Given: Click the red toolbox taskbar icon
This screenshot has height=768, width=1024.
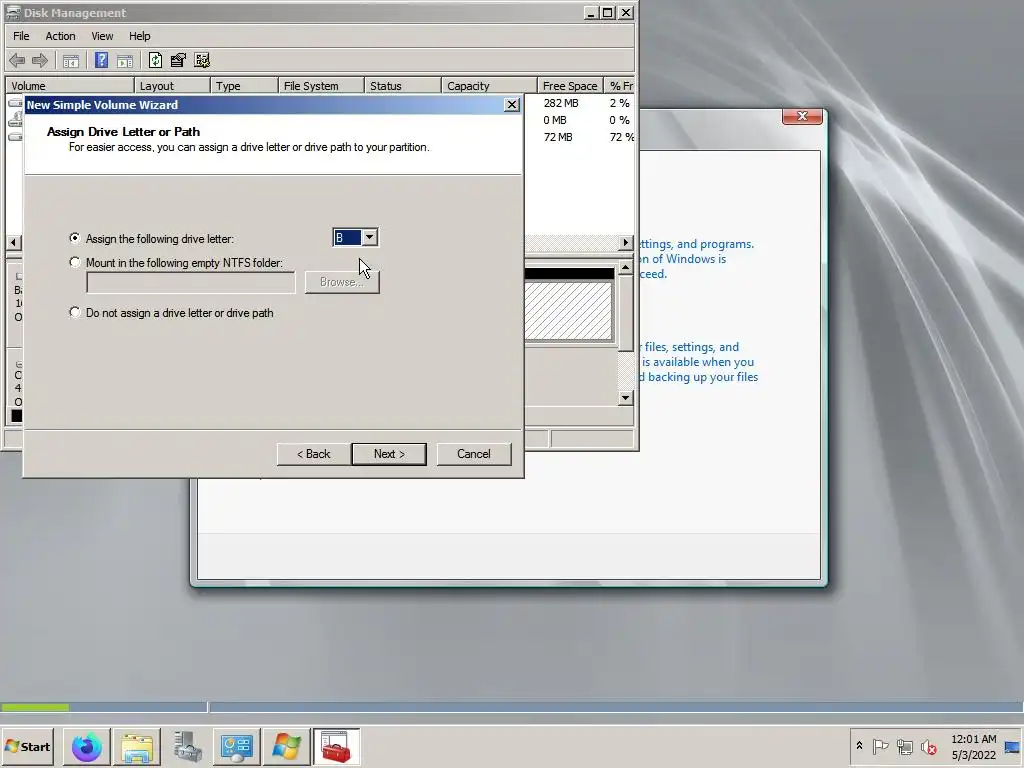Looking at the screenshot, I should (x=336, y=746).
